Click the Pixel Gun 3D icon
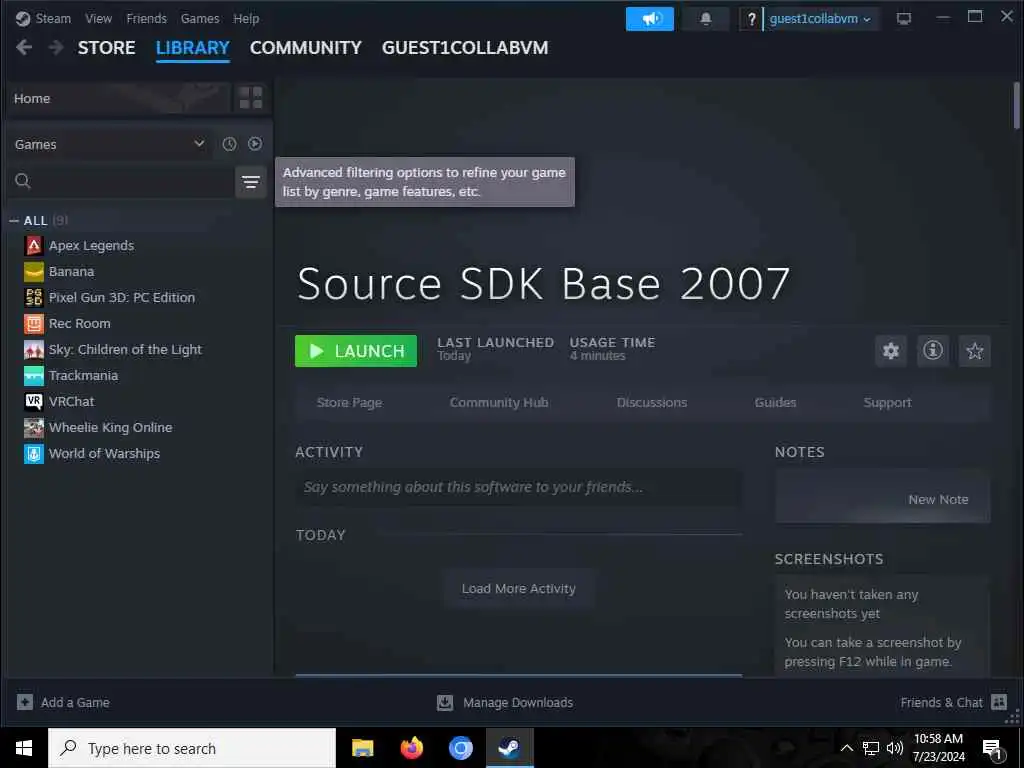 pos(34,297)
